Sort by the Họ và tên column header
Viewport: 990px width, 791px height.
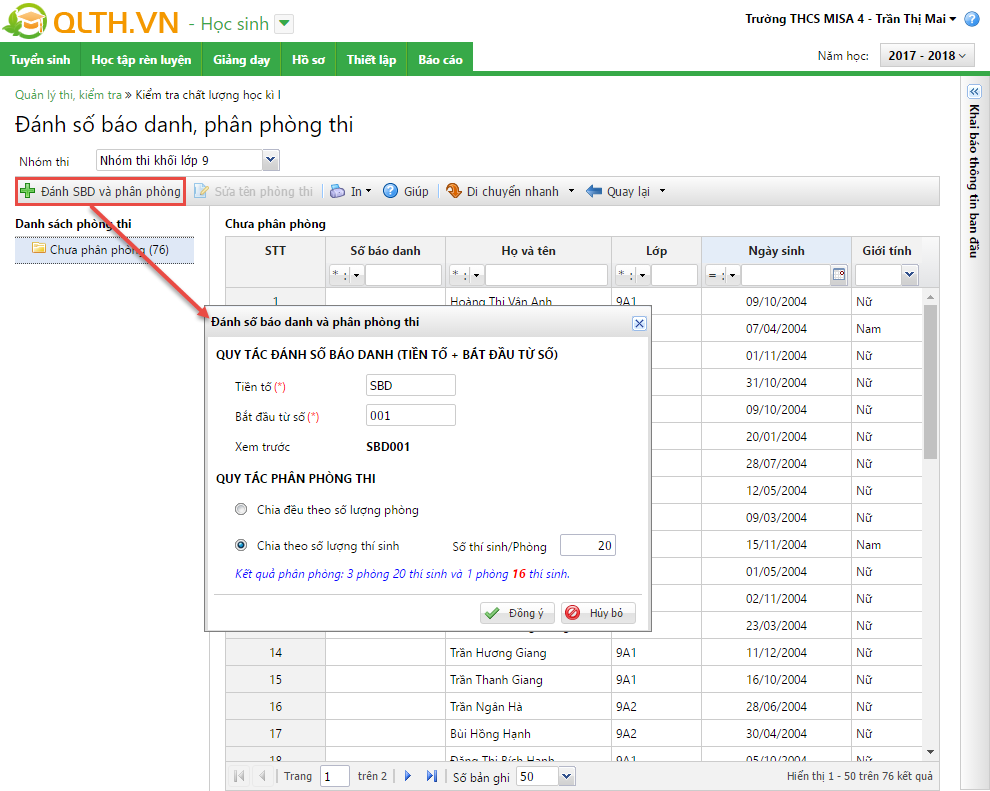528,251
